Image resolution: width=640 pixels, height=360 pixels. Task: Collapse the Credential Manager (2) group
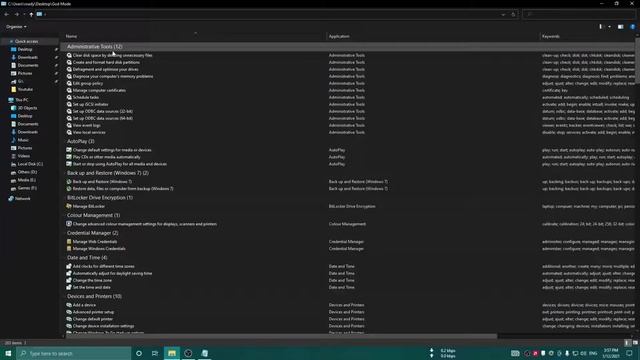pos(93,233)
